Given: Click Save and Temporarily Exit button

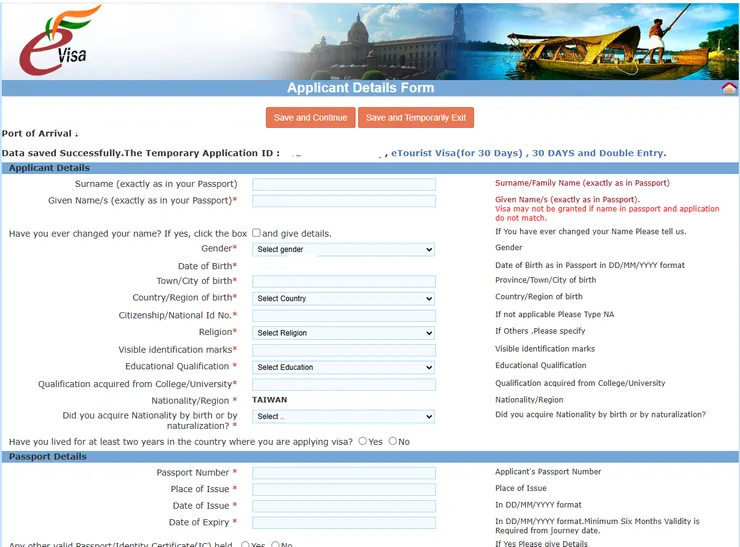Looking at the screenshot, I should coord(416,118).
